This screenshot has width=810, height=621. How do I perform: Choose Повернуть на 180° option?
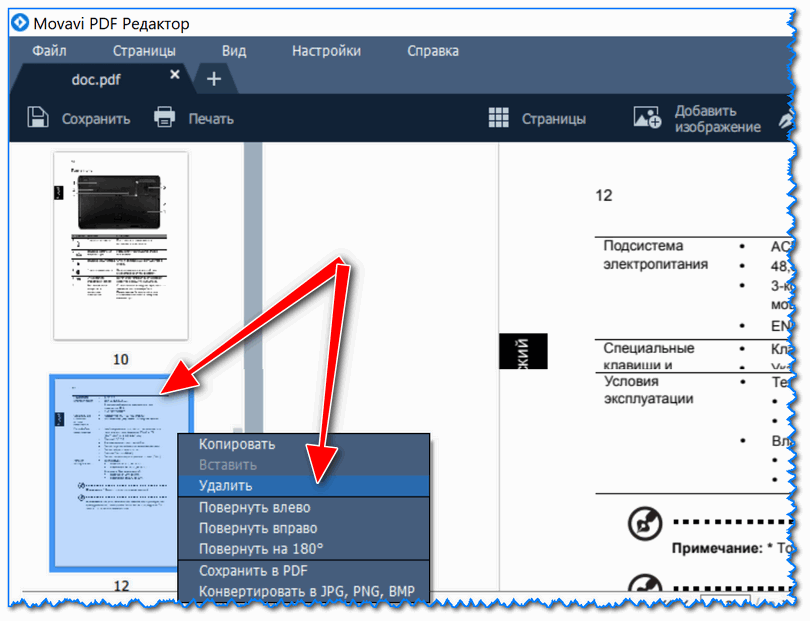click(261, 549)
